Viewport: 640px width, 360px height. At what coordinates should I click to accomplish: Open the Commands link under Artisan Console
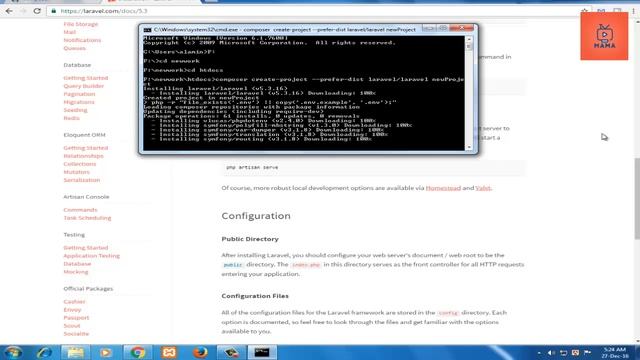pyautogui.click(x=80, y=210)
